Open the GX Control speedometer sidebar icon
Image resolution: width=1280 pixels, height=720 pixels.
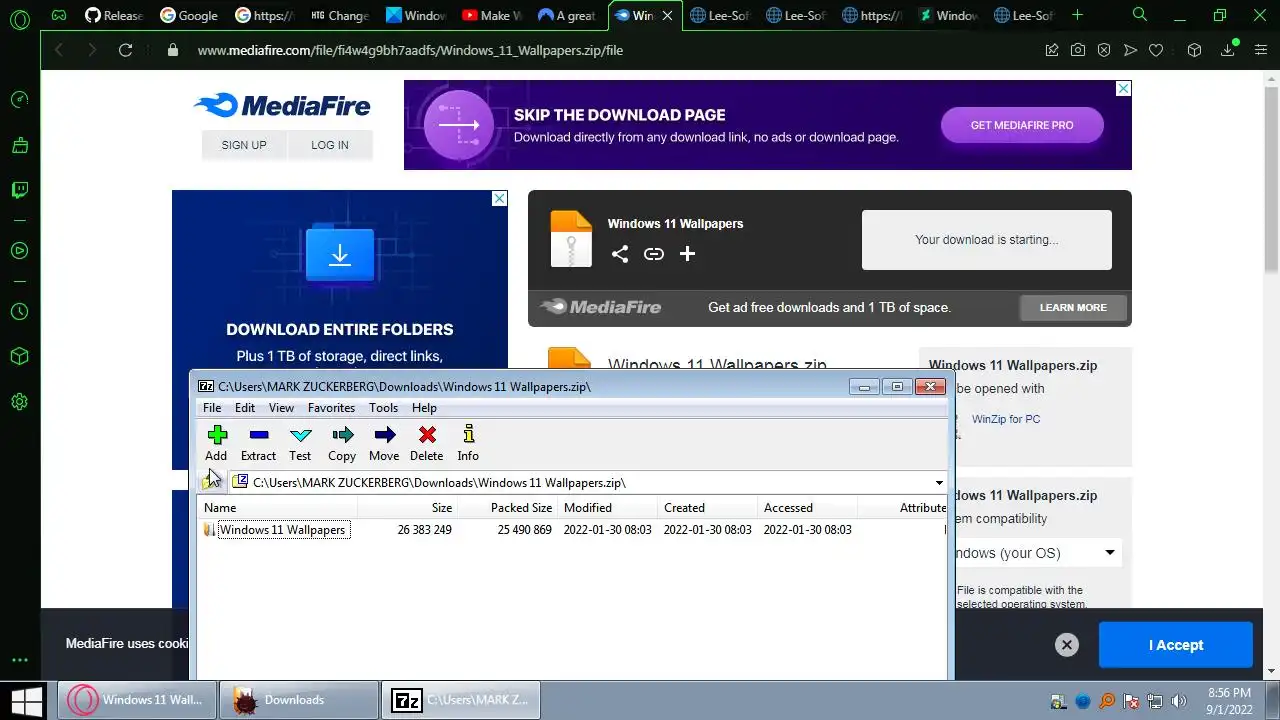(19, 99)
